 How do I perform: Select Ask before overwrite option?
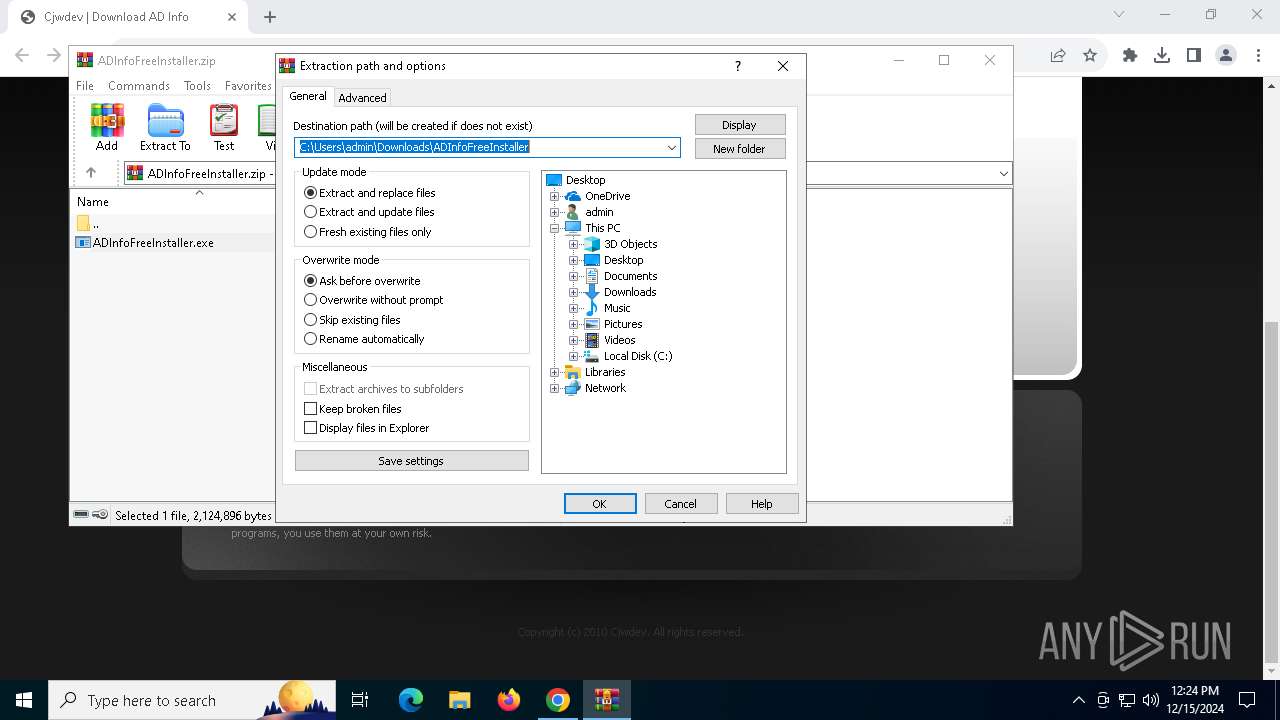362,281
